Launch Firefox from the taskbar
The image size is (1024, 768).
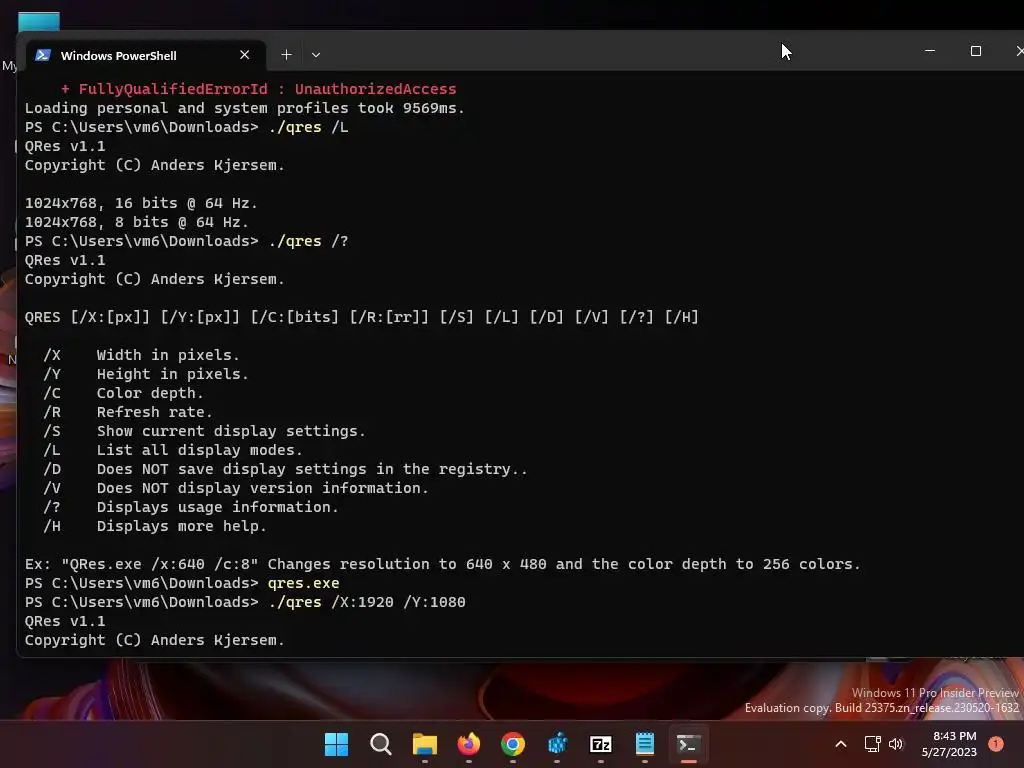468,744
